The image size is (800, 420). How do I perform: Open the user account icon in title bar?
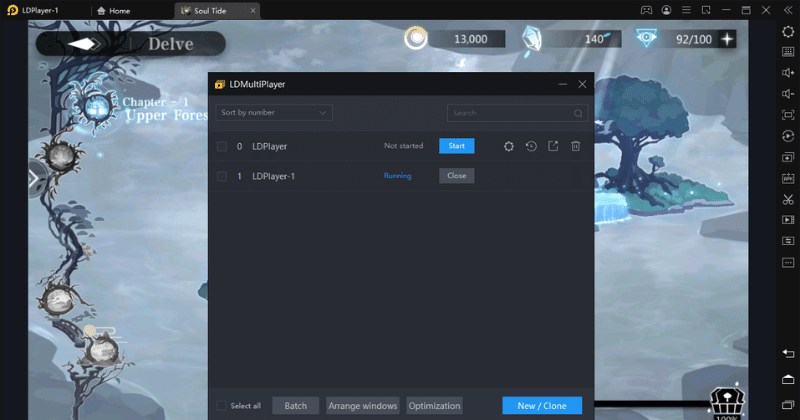[666, 10]
